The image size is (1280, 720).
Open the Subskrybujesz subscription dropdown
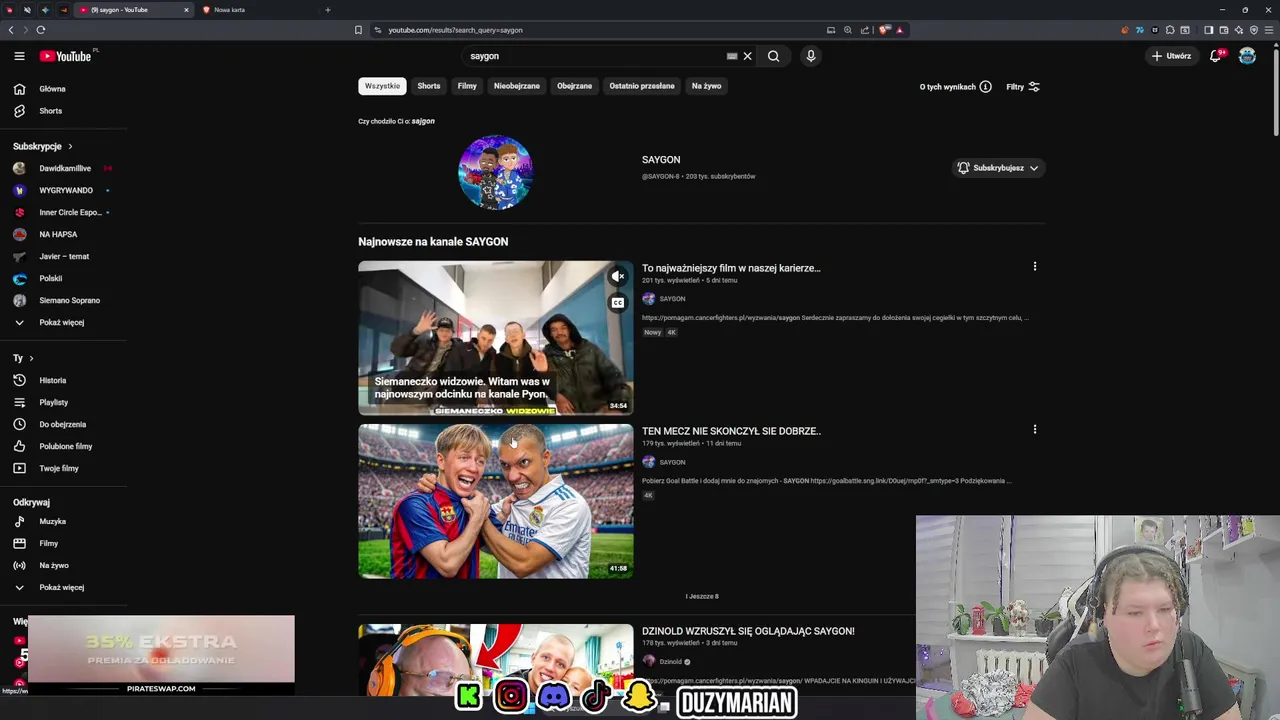pyautogui.click(x=998, y=168)
